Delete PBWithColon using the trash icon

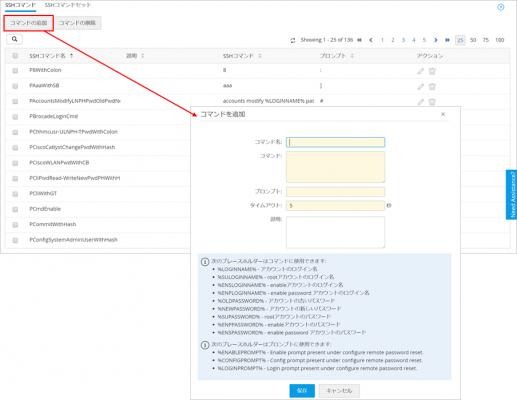(432, 71)
